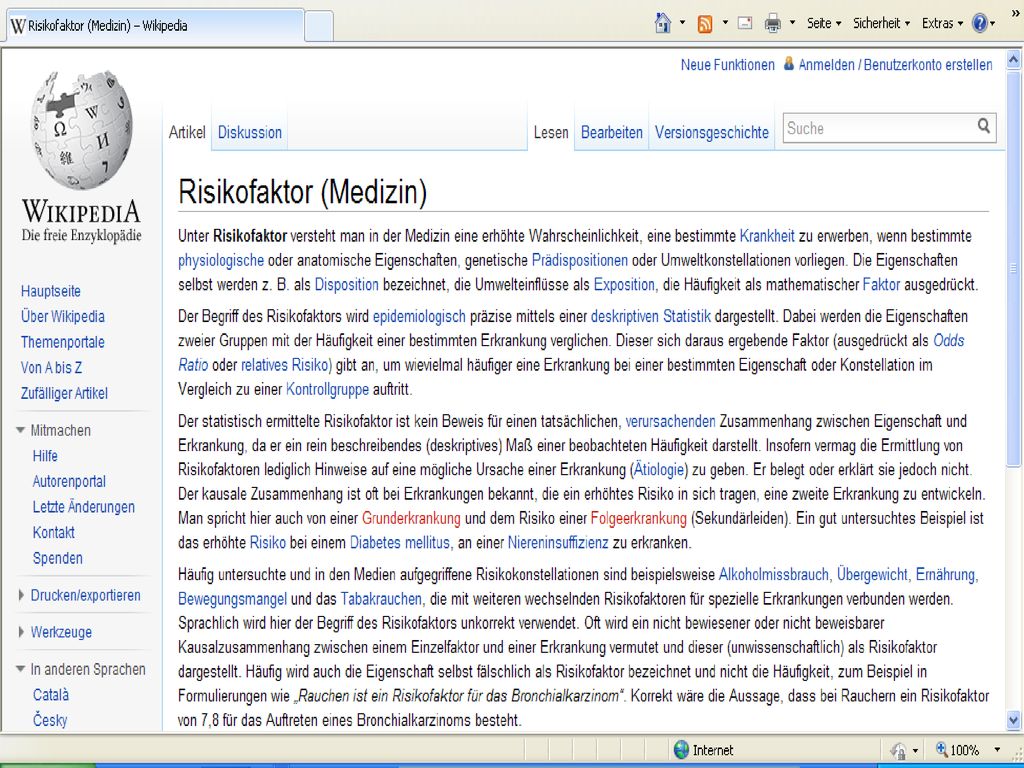
Task: Click the Home icon in IE toolbar
Action: [x=663, y=24]
